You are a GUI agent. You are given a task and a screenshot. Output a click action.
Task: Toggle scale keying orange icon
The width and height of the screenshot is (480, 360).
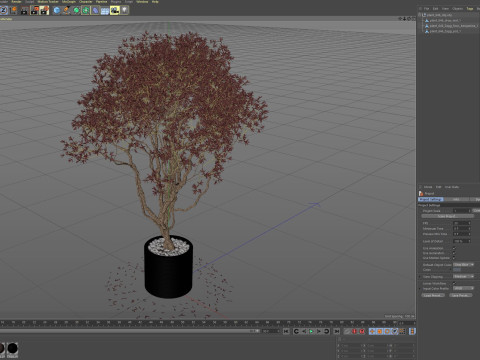pyautogui.click(x=380, y=331)
